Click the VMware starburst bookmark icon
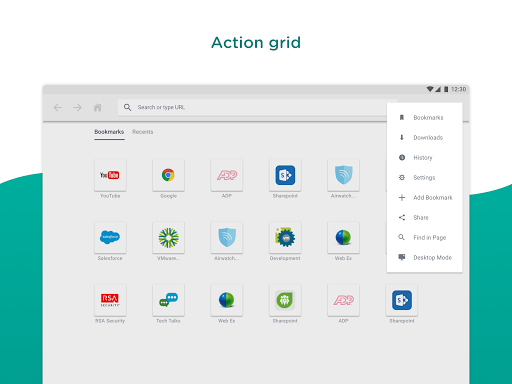The image size is (512, 384). click(x=168, y=237)
